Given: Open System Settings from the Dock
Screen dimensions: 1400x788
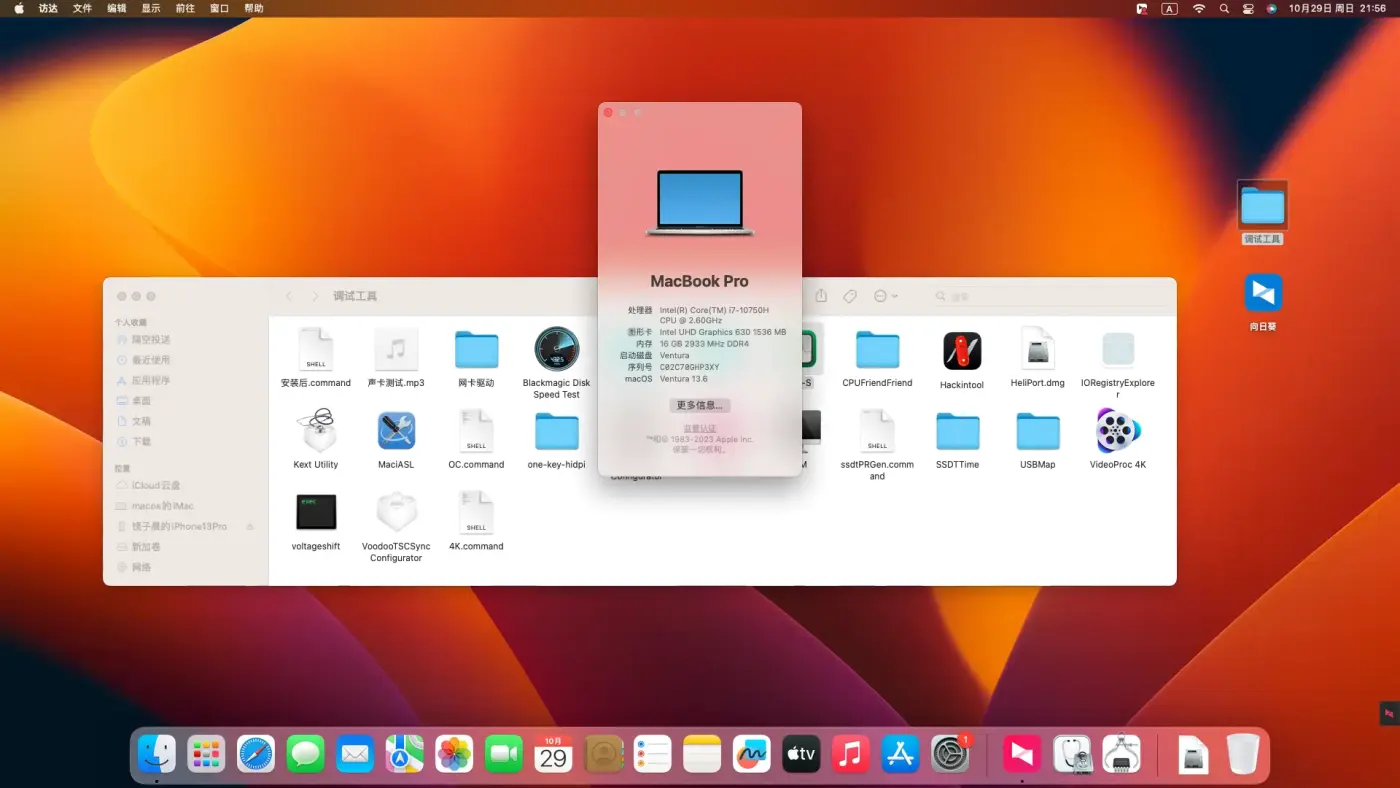Looking at the screenshot, I should coord(949,754).
